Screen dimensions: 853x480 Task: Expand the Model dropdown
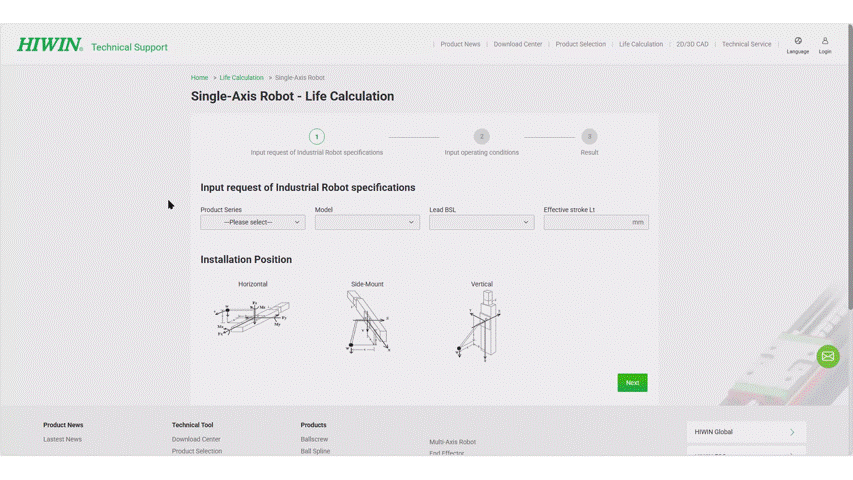tap(367, 222)
